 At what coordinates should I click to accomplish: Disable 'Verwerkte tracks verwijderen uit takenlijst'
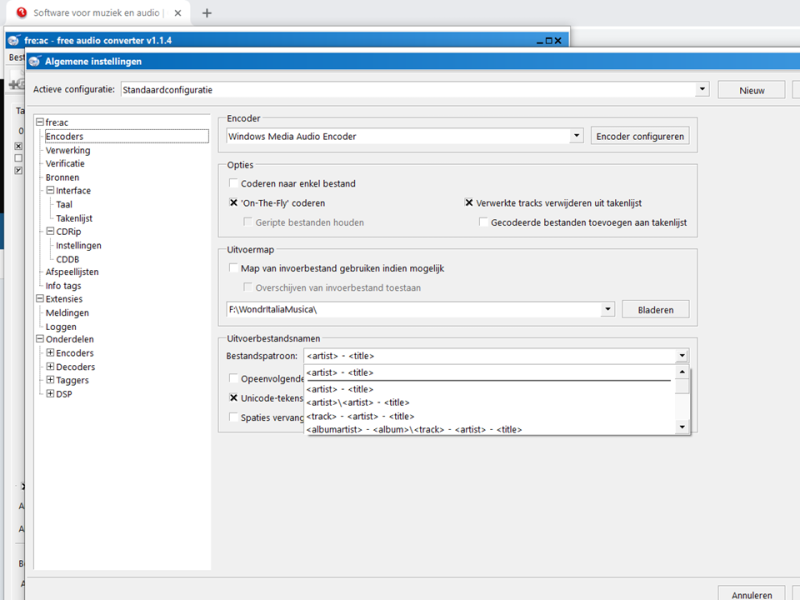pos(469,202)
